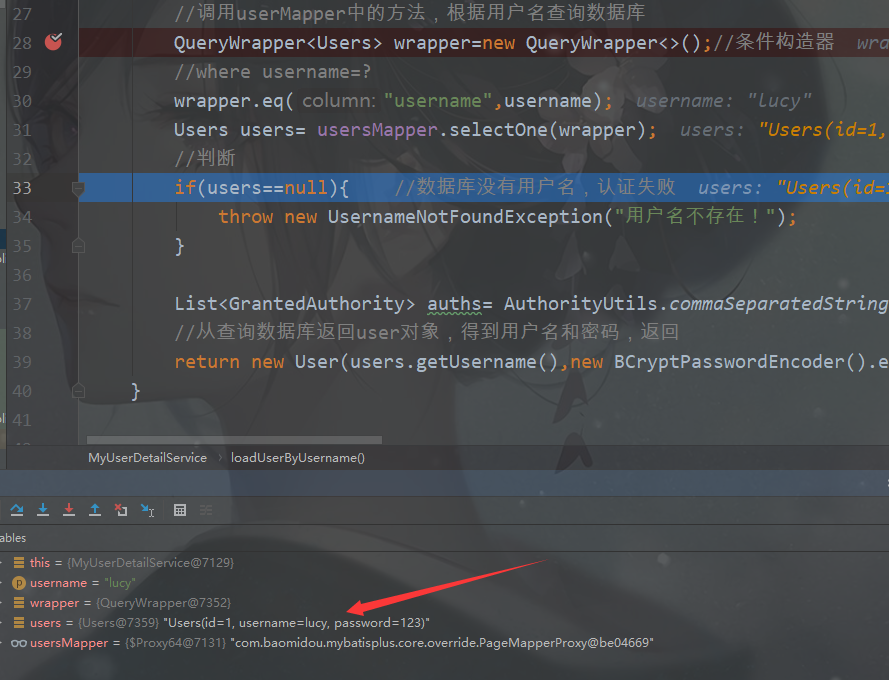Click the fold end marker on line 35

pyautogui.click(x=78, y=246)
